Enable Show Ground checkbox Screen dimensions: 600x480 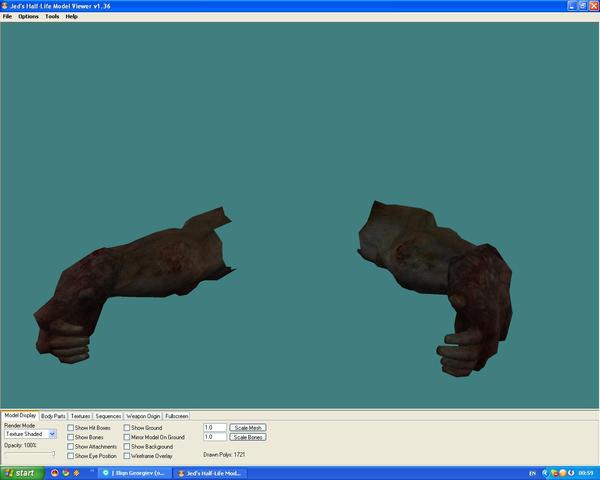[x=127, y=428]
